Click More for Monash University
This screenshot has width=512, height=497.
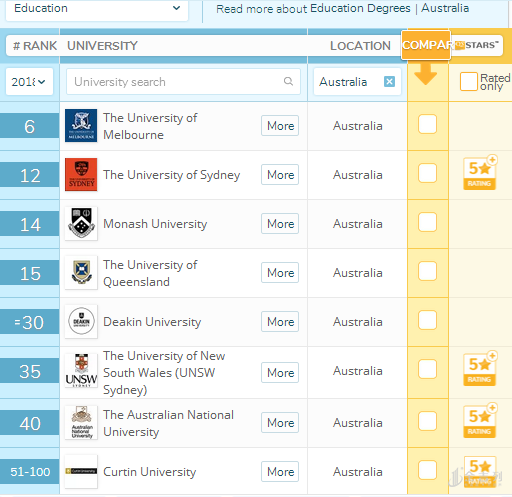click(280, 224)
